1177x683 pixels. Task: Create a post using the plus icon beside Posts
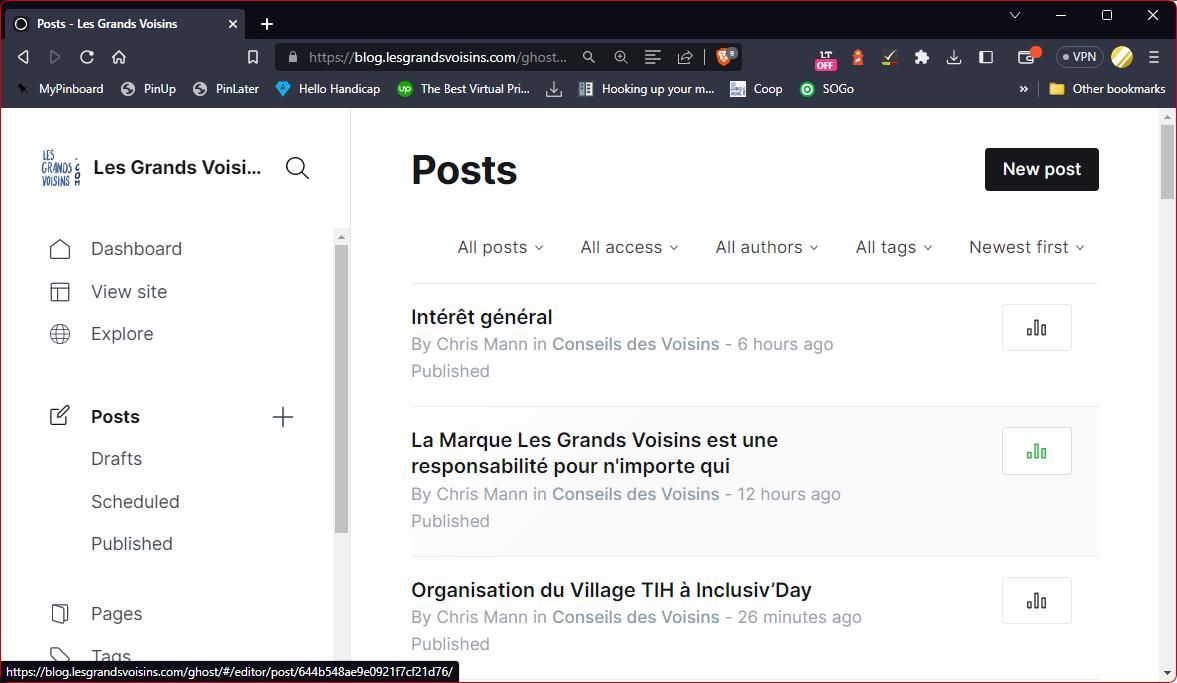coord(283,417)
